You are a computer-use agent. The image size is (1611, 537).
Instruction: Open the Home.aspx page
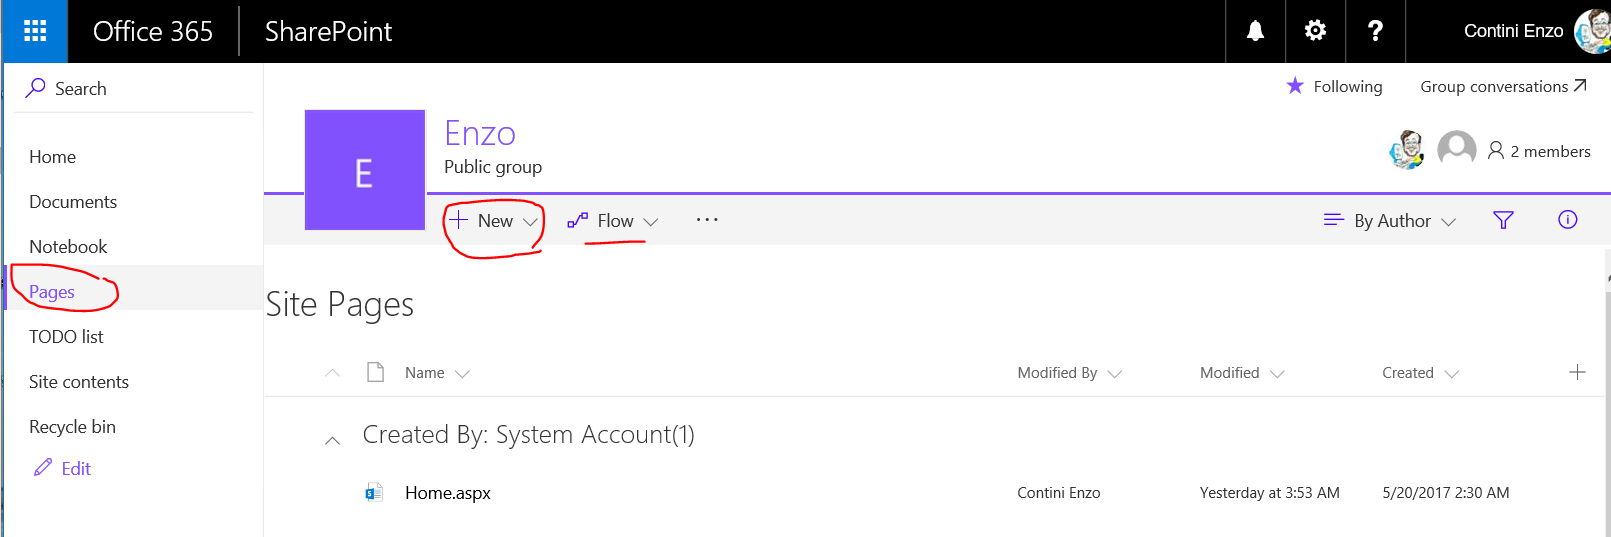click(447, 493)
